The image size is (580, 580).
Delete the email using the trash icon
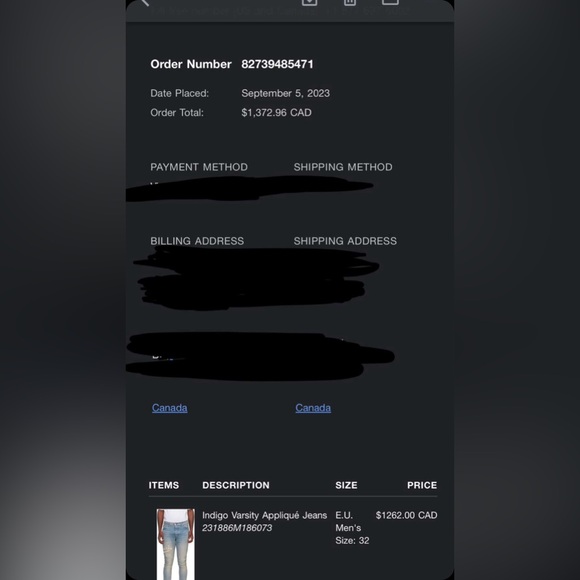350,2
